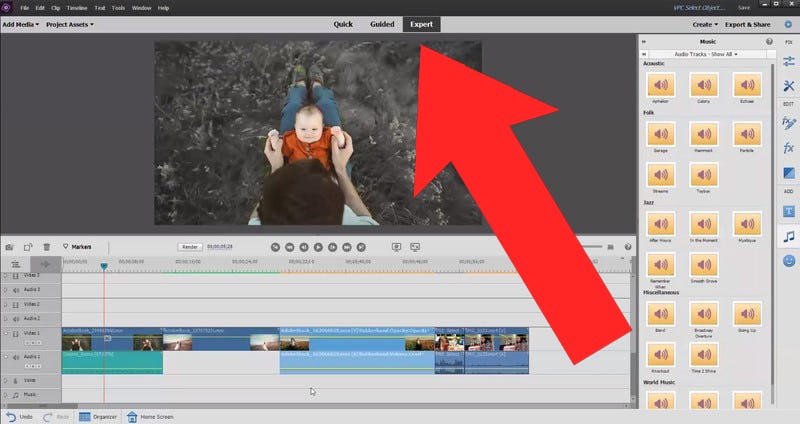Open the Tools panel wrench icon
The height and width of the screenshot is (424, 800).
788,89
